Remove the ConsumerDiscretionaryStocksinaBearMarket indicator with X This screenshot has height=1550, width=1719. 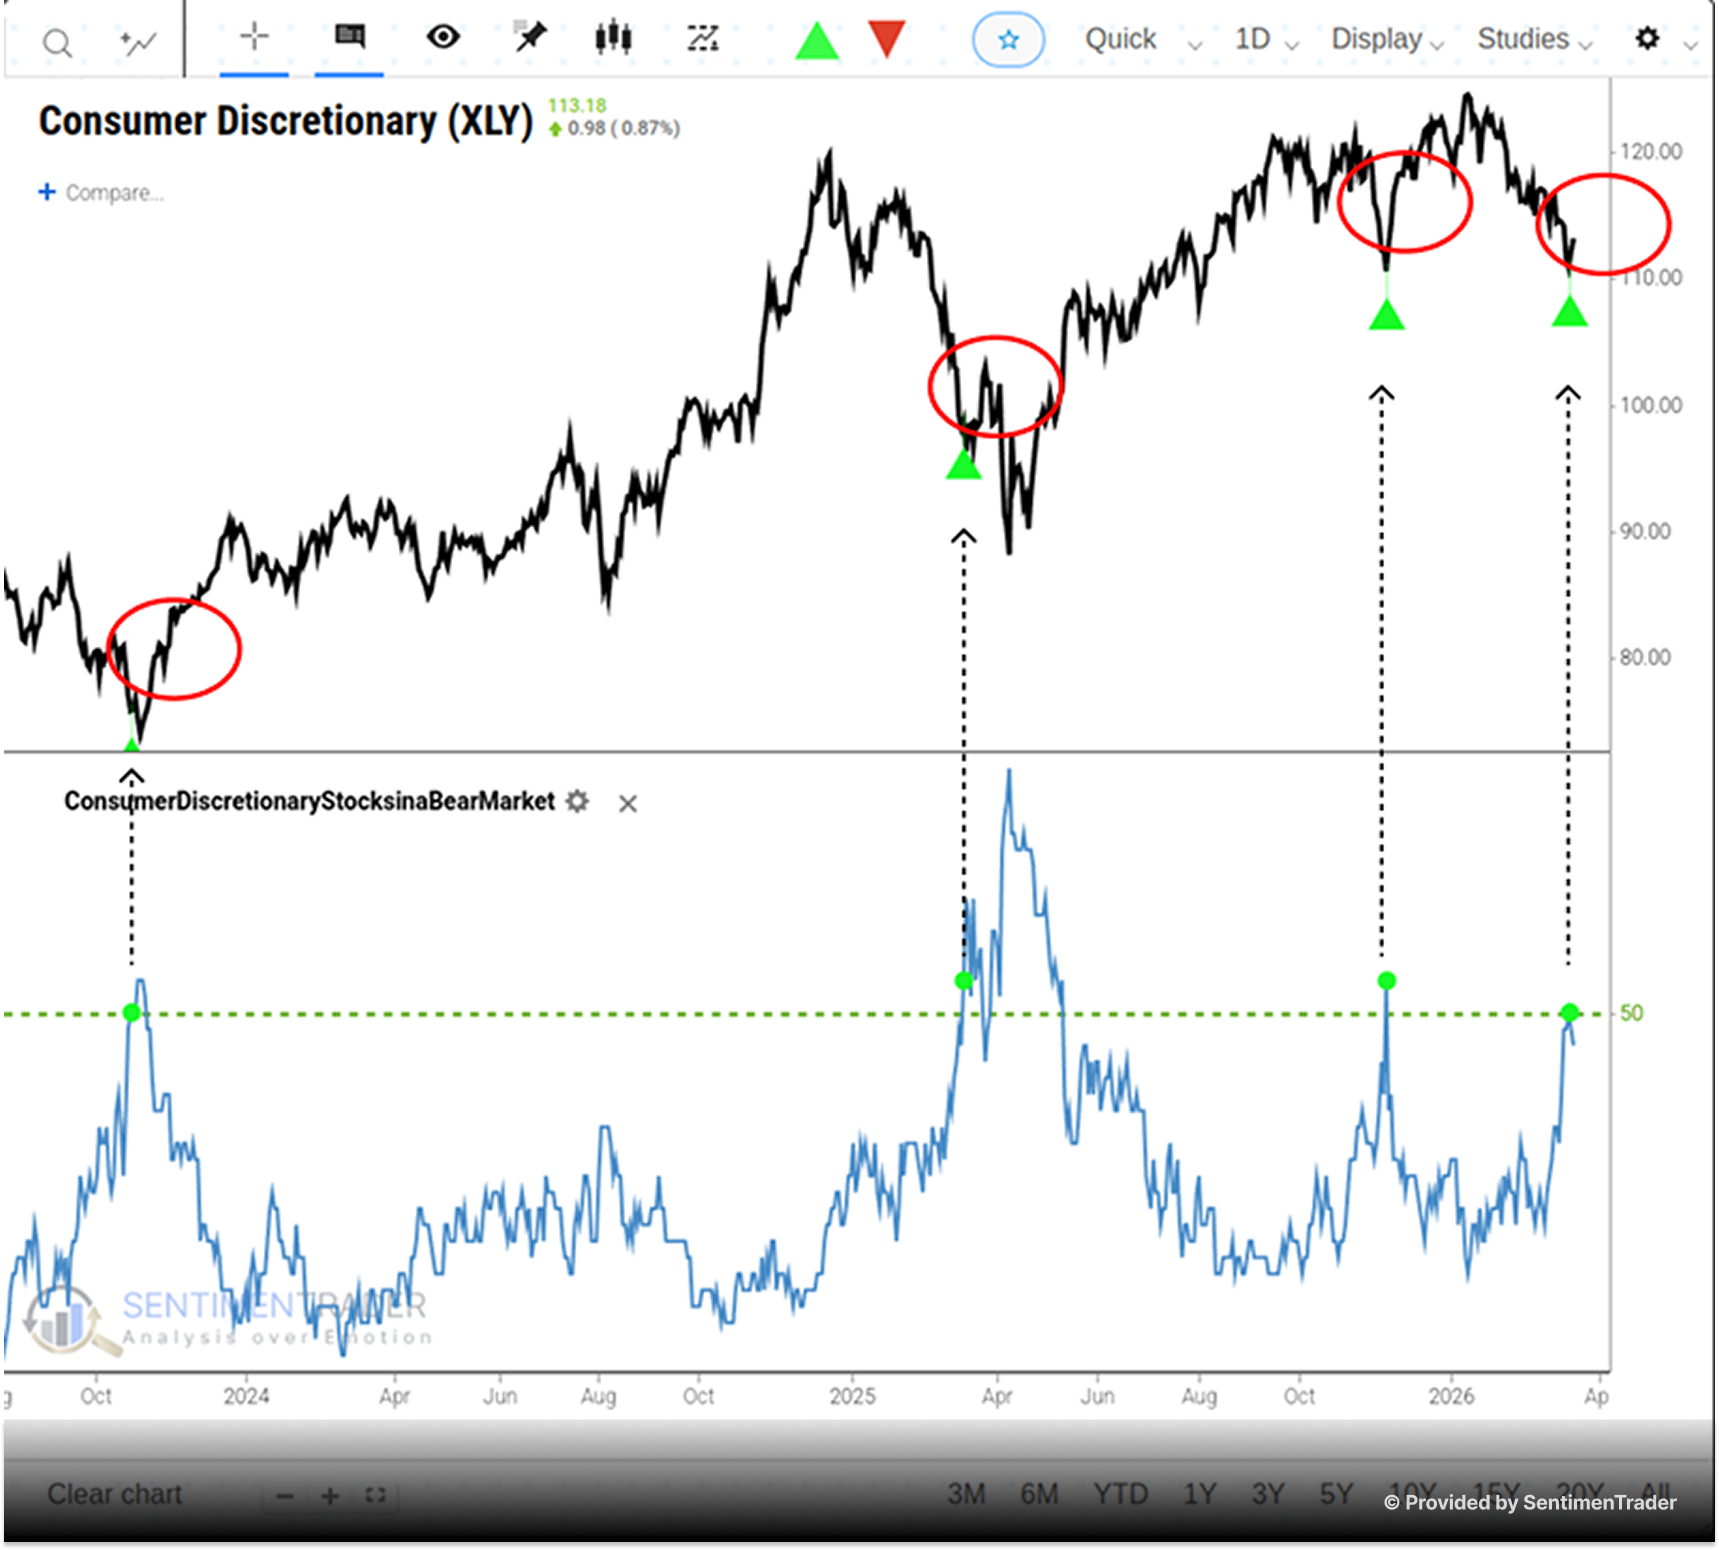(627, 803)
